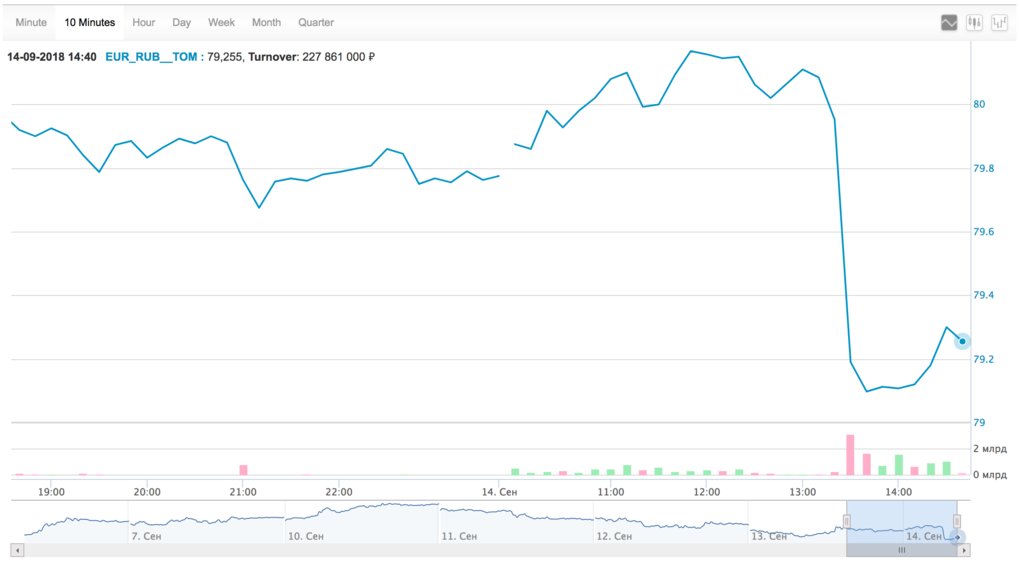1020x564 pixels.
Task: Select the Quarter interval tab
Action: 316,23
